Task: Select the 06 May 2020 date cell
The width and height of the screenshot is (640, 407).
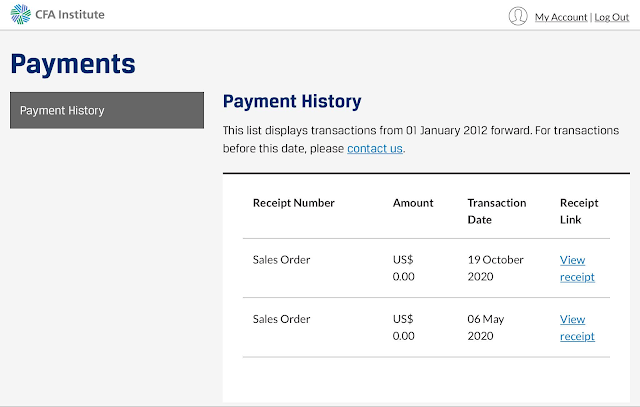Action: tap(489, 327)
